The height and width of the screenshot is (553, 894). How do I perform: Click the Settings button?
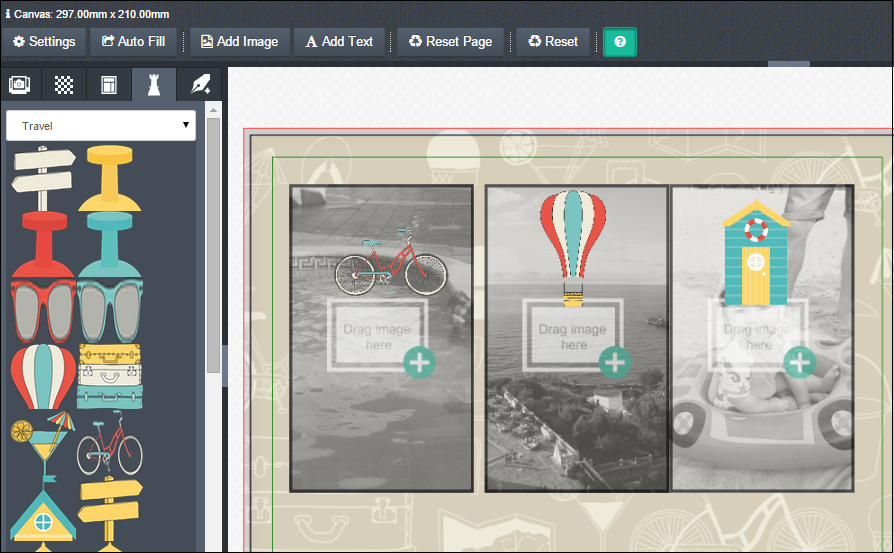(44, 42)
